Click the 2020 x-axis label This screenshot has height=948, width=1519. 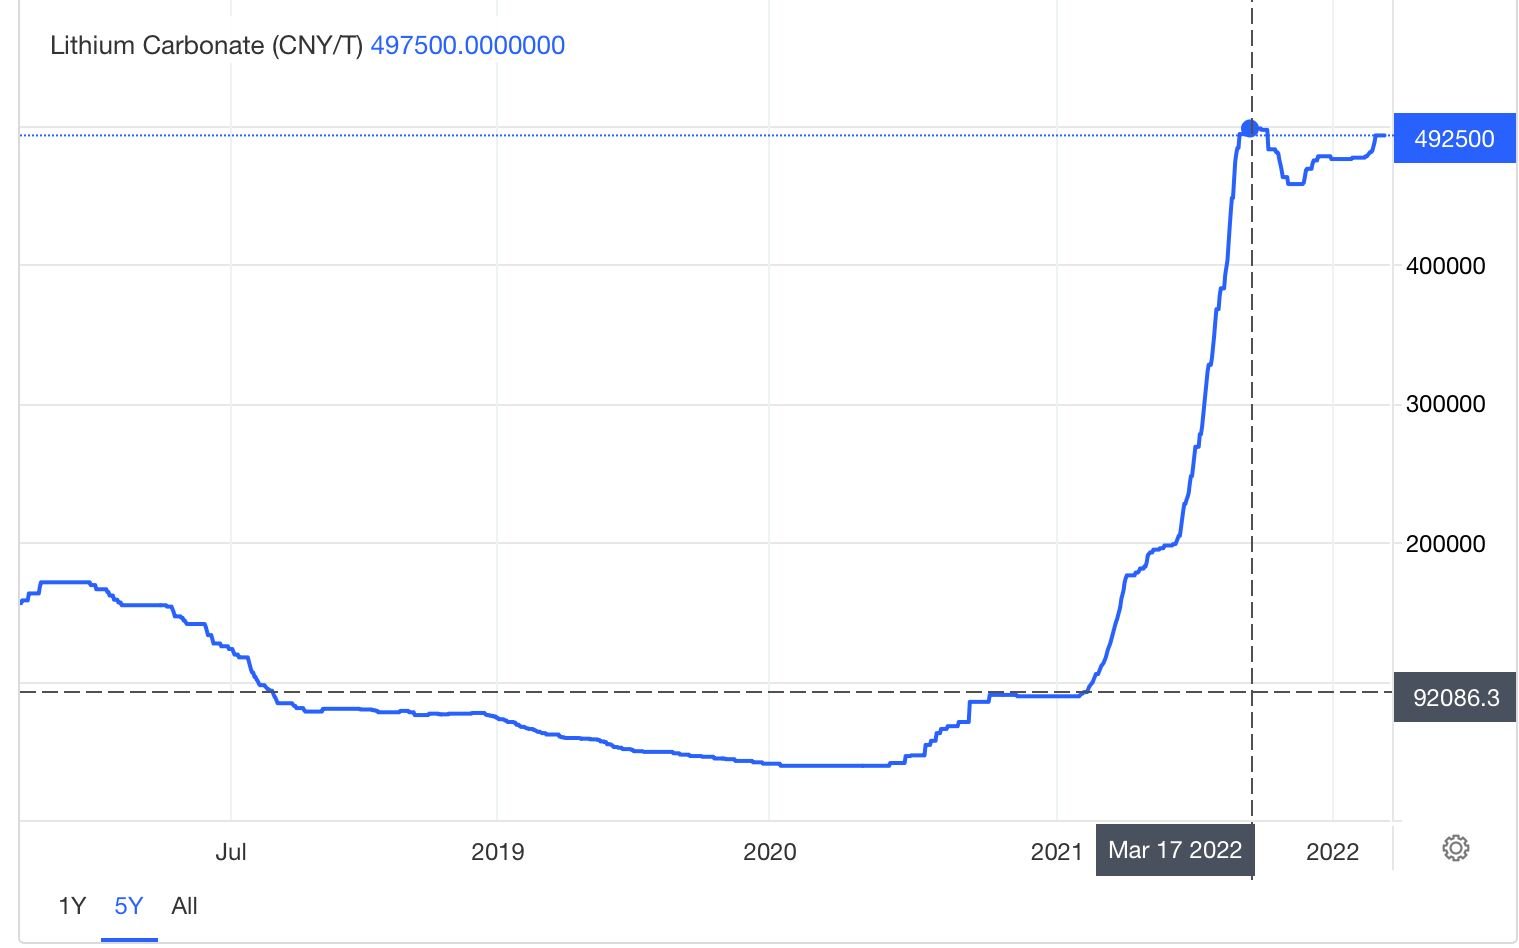tap(769, 851)
